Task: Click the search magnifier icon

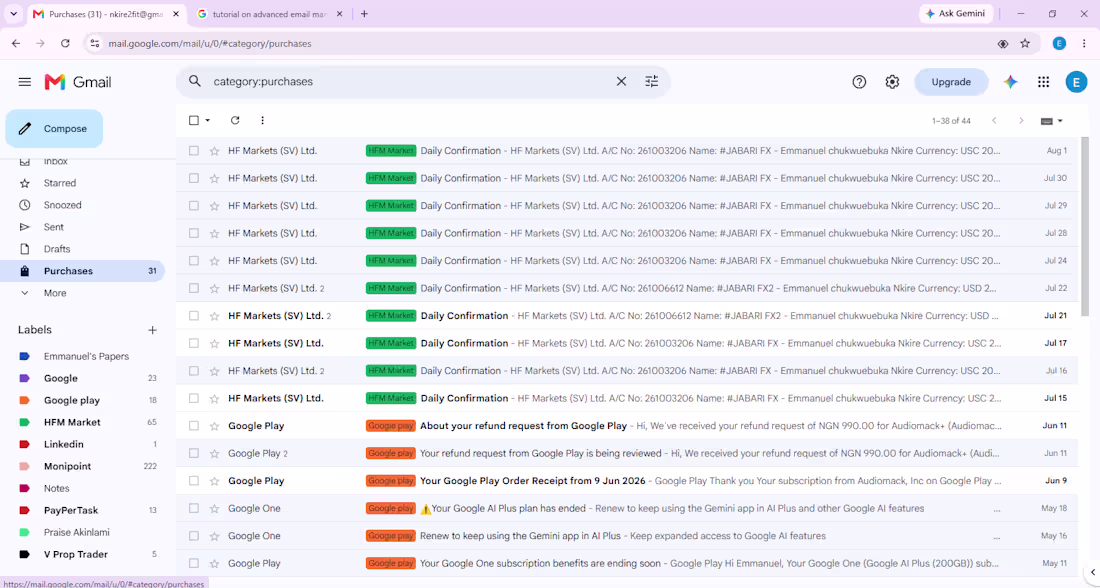Action: coord(195,81)
